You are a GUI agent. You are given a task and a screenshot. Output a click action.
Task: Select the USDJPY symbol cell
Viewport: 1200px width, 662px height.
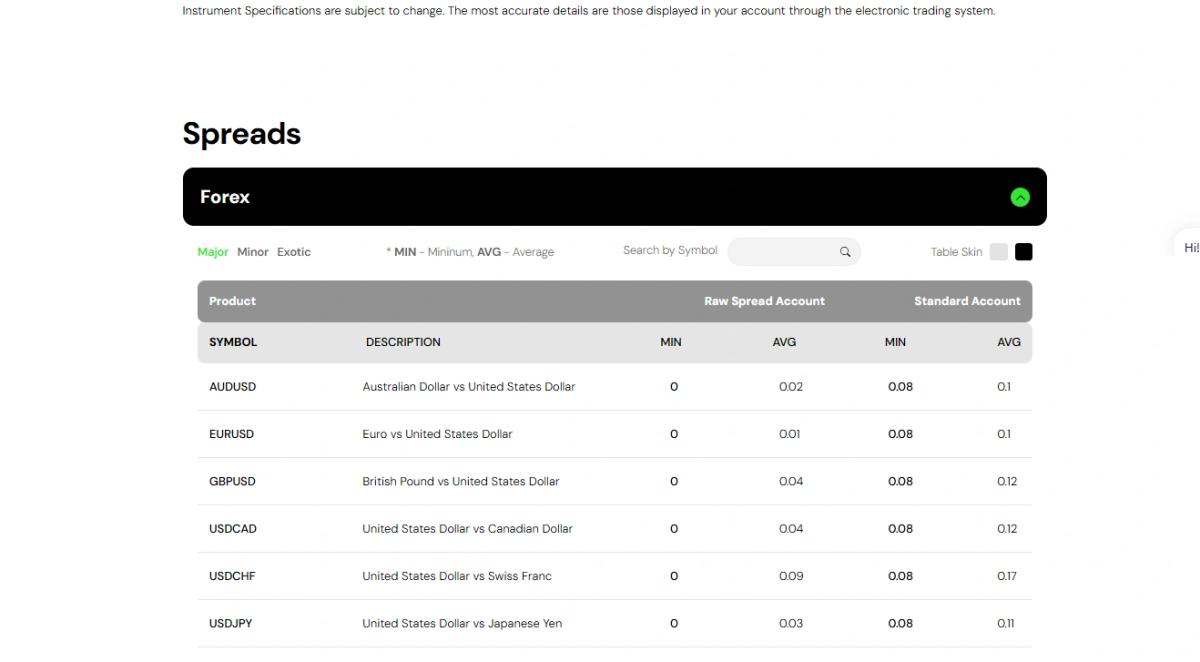(x=231, y=623)
